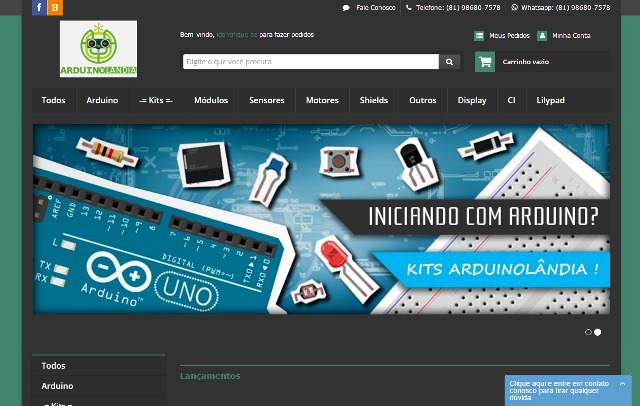Open the Facebook page icon
This screenshot has width=640, height=406.
(39, 7)
